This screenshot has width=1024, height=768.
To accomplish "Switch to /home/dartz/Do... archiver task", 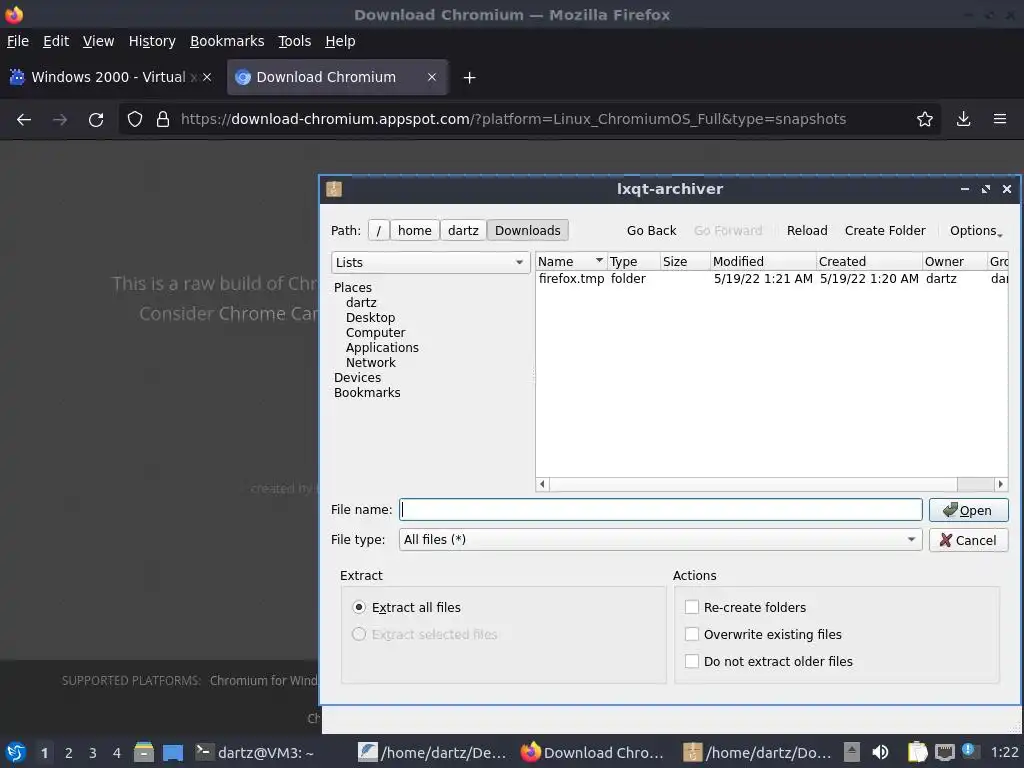I will coord(758,753).
